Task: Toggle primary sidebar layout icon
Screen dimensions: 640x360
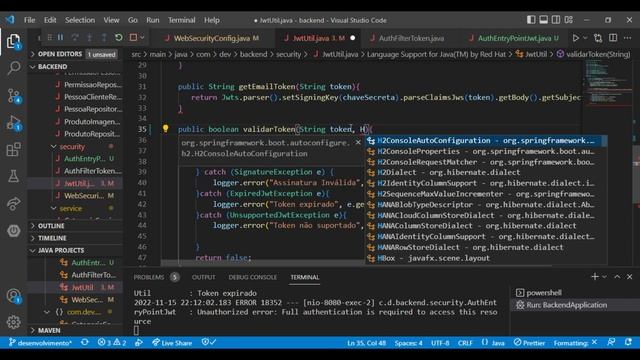Action: coord(531,20)
